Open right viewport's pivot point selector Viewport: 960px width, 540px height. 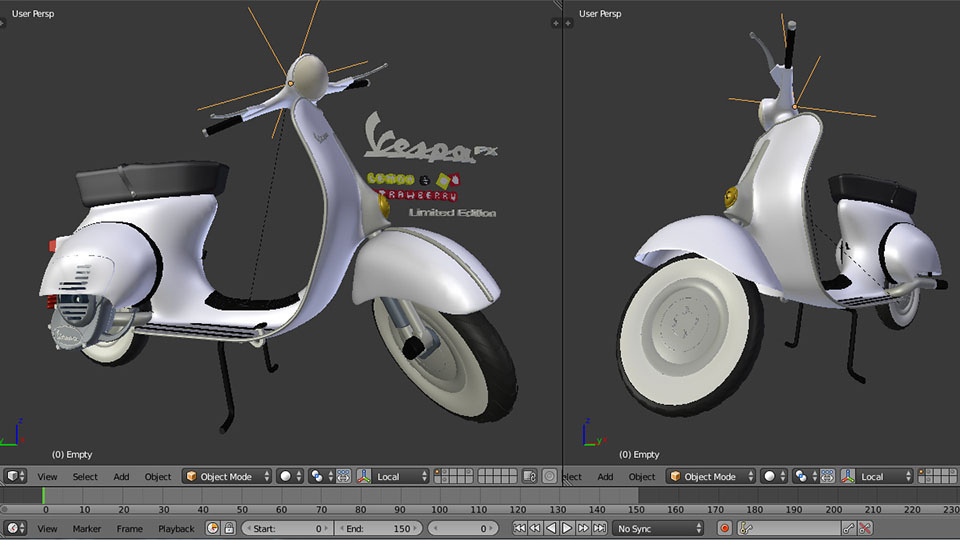(806, 476)
